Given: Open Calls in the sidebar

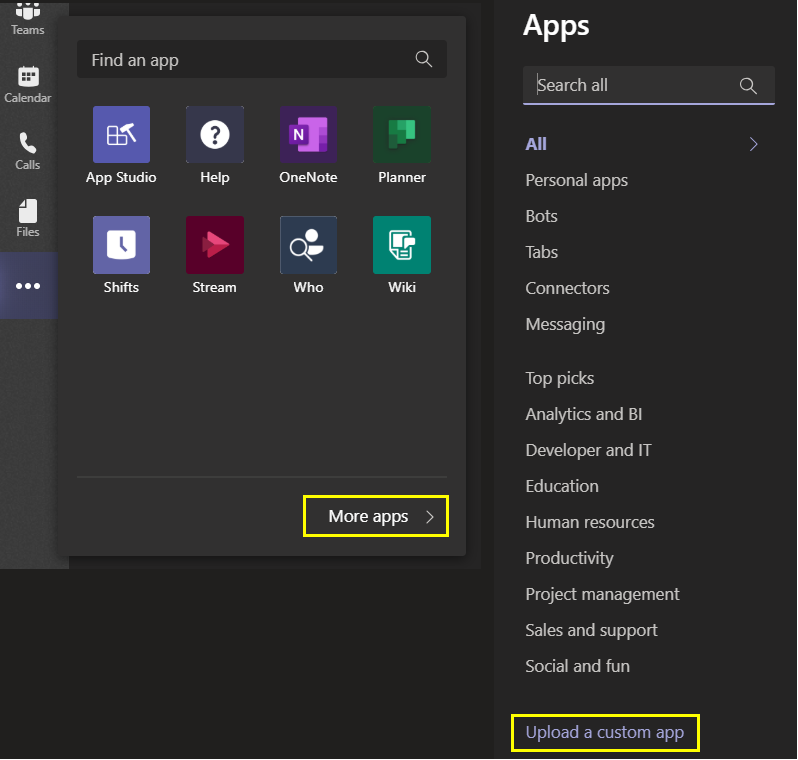Looking at the screenshot, I should tap(28, 152).
